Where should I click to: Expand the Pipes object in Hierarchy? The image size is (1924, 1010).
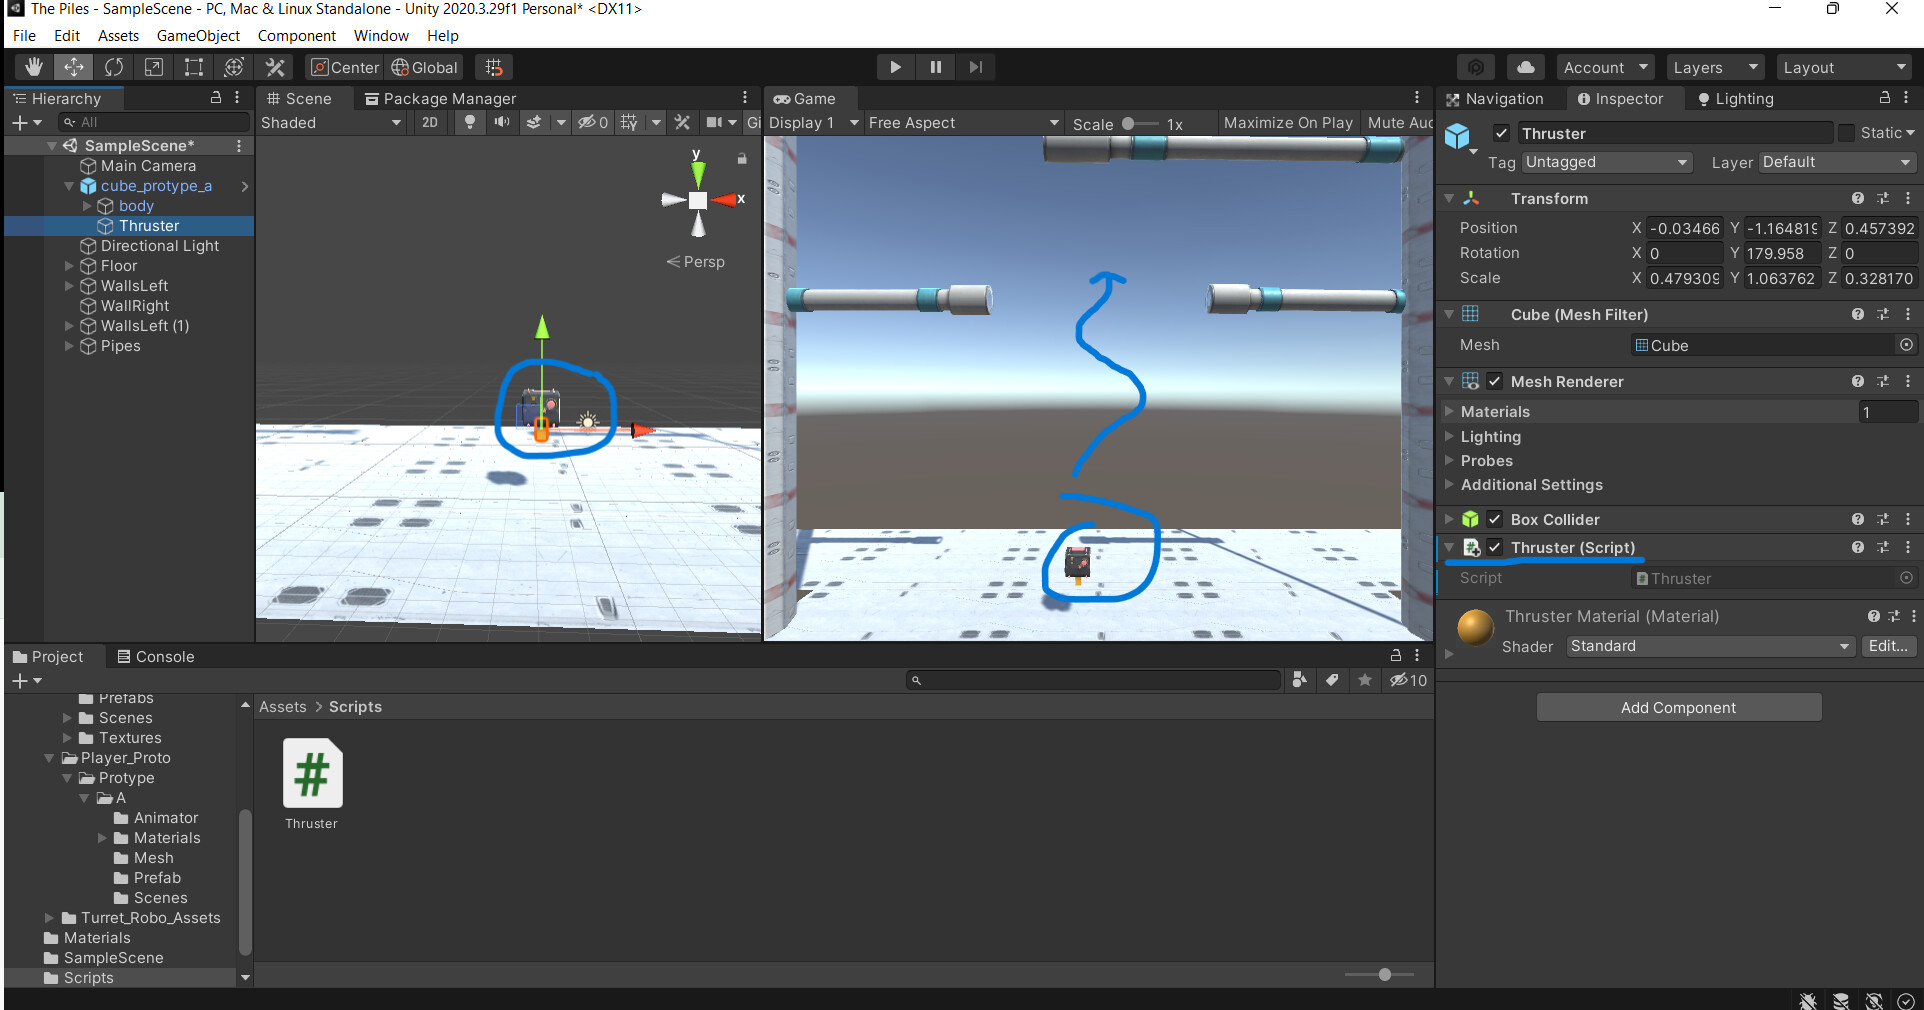pyautogui.click(x=68, y=346)
